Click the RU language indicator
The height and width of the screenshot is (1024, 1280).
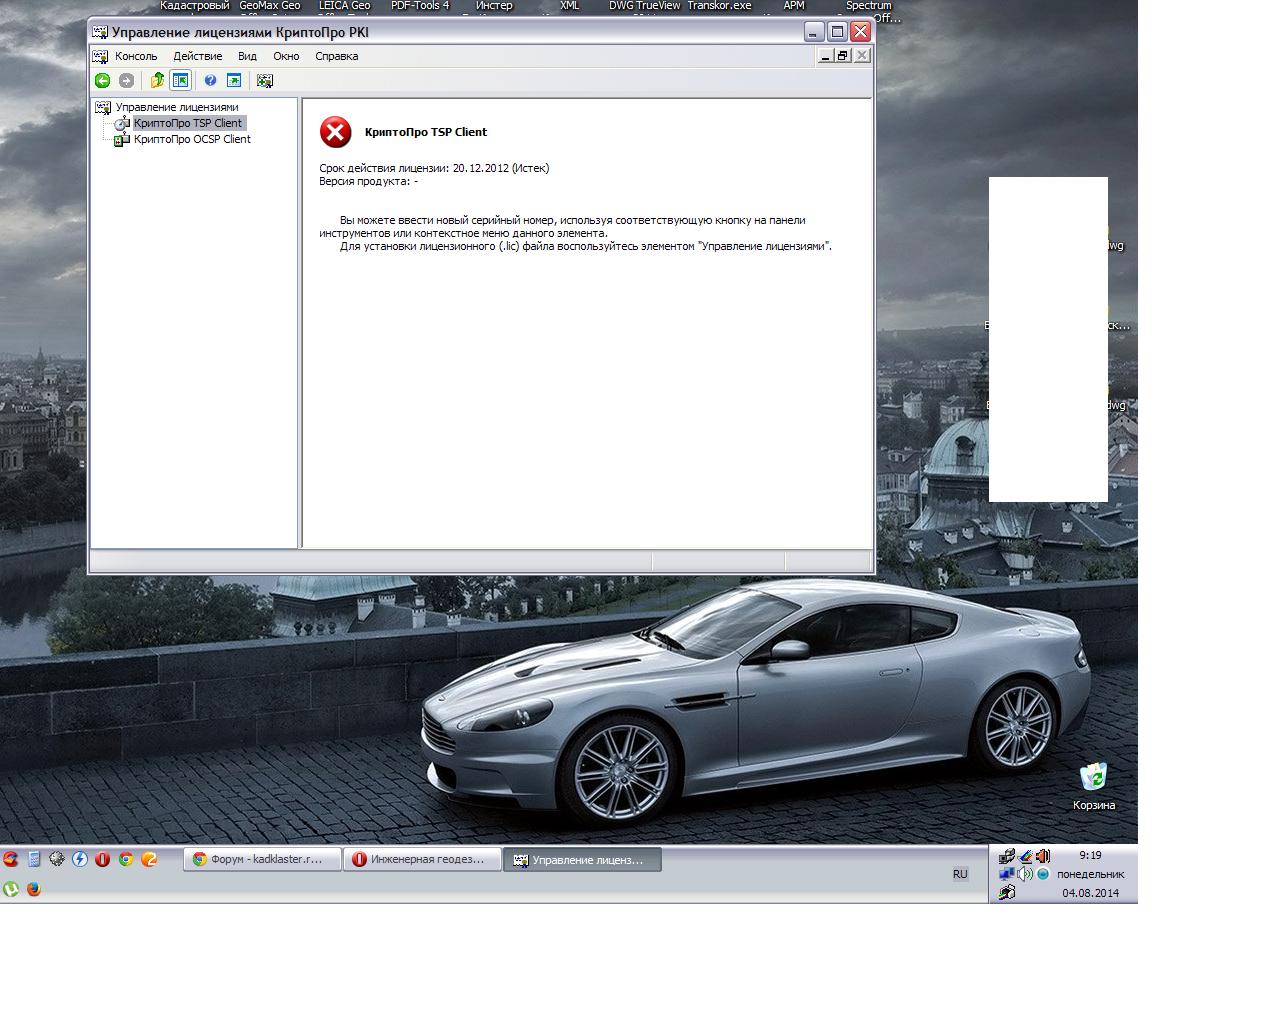click(x=960, y=874)
